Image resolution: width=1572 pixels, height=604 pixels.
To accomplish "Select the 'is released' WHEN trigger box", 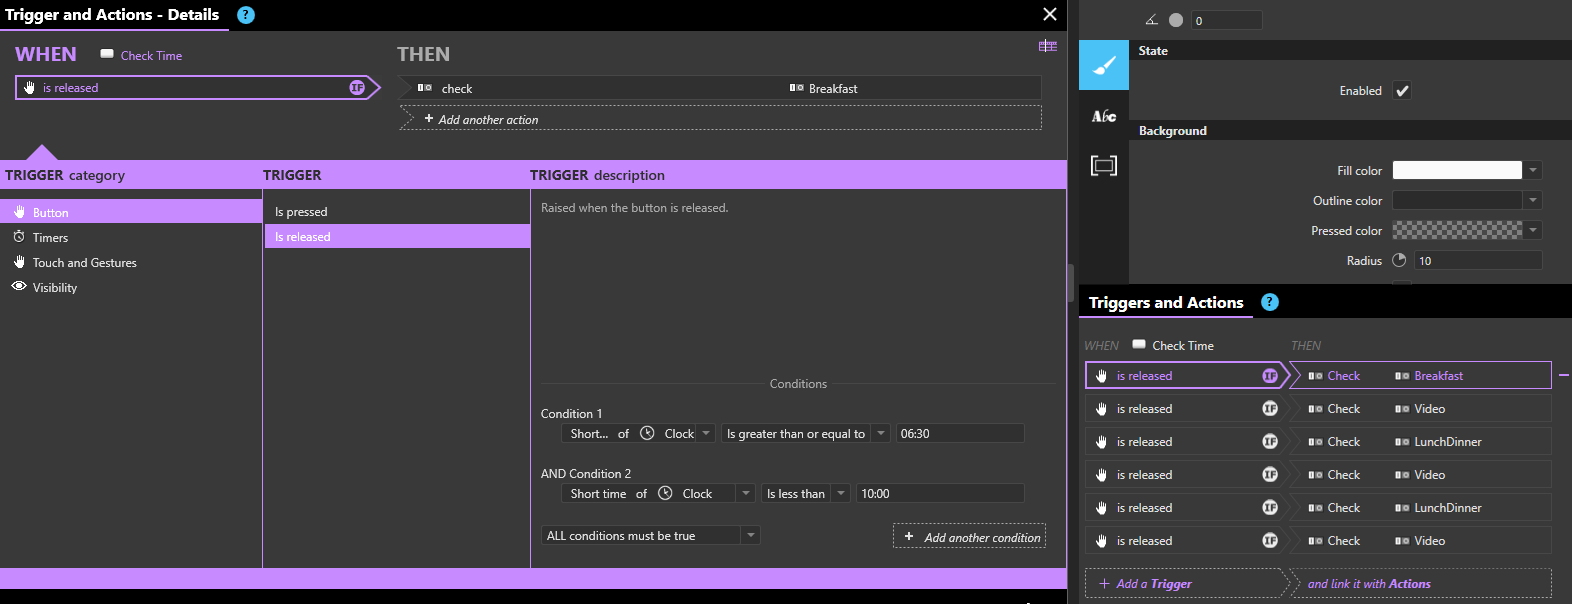I will [x=197, y=88].
